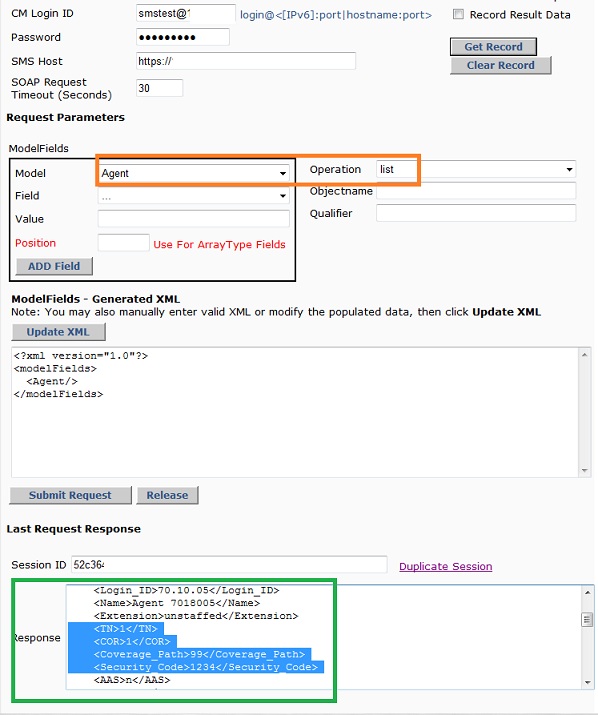The image size is (598, 715).
Task: Click the ADD Field button
Action: pos(54,266)
